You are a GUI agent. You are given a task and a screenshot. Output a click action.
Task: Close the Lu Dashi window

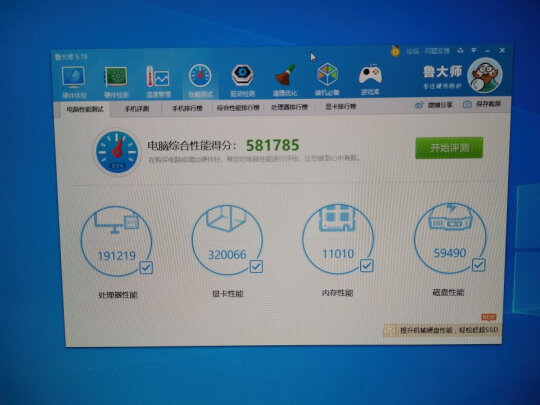(x=502, y=50)
